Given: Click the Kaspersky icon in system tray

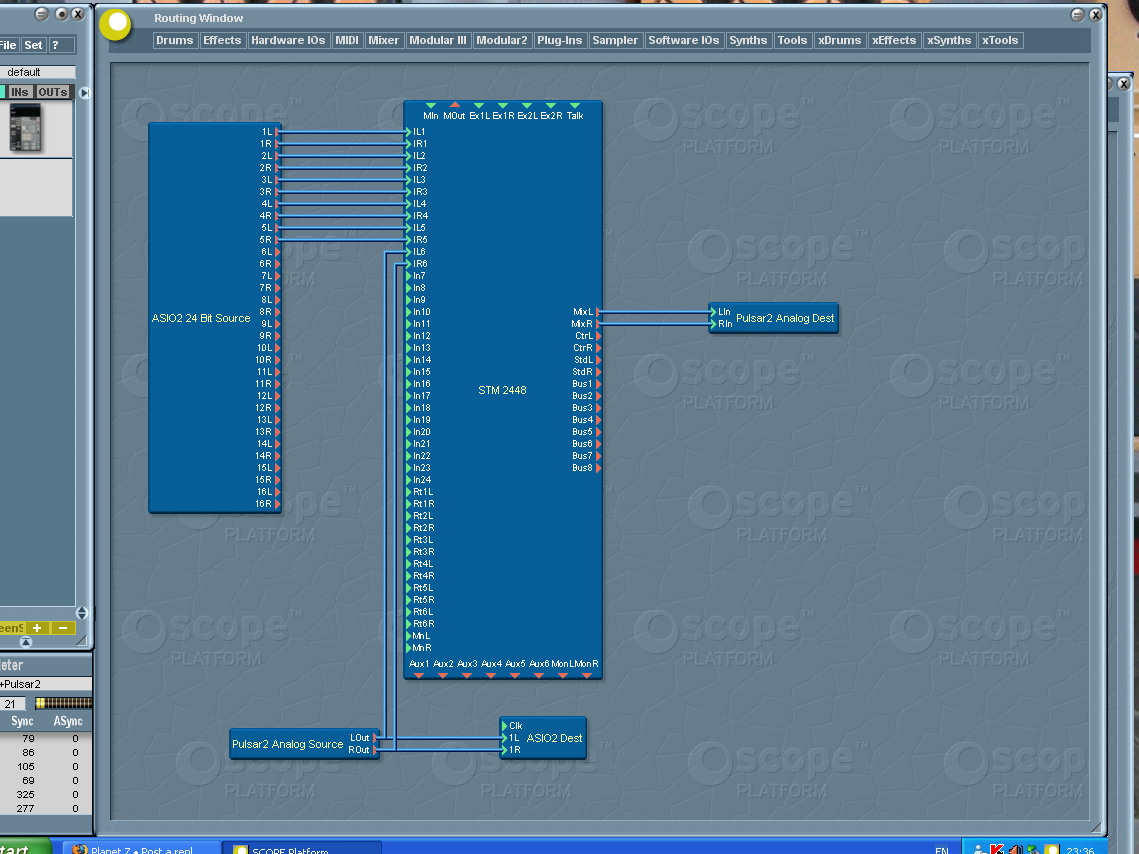Looking at the screenshot, I should [x=996, y=850].
